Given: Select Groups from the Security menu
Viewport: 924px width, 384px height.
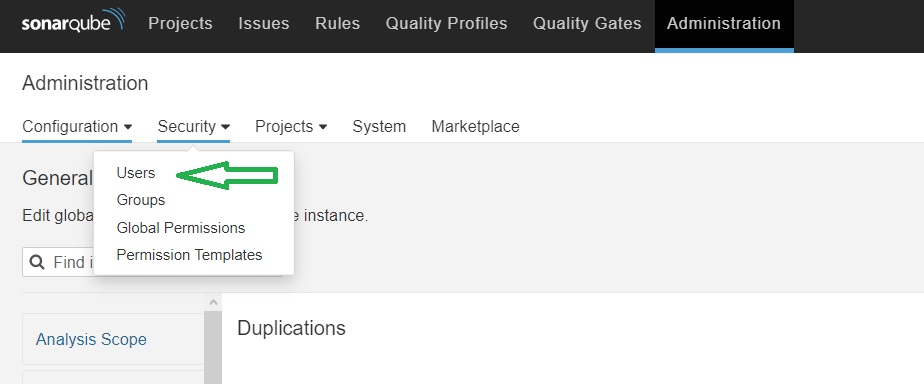Looking at the screenshot, I should [x=141, y=200].
